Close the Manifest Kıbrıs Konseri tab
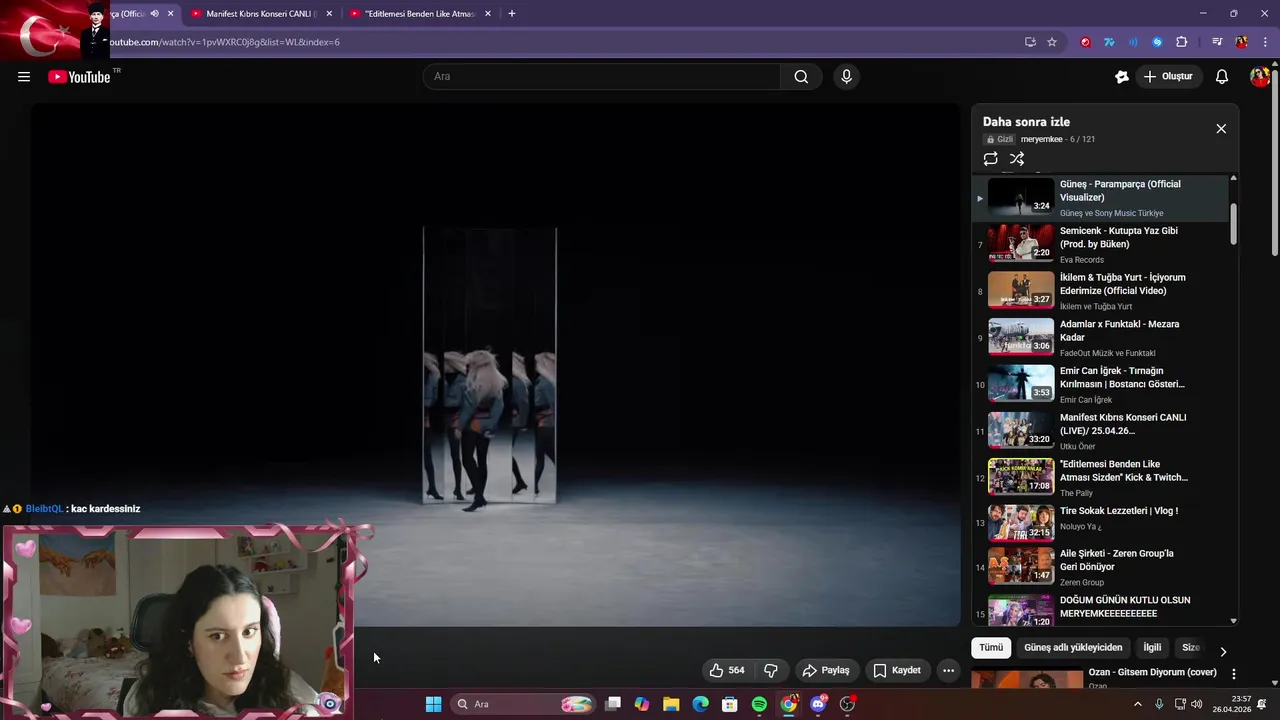This screenshot has height=720, width=1280. 329,14
